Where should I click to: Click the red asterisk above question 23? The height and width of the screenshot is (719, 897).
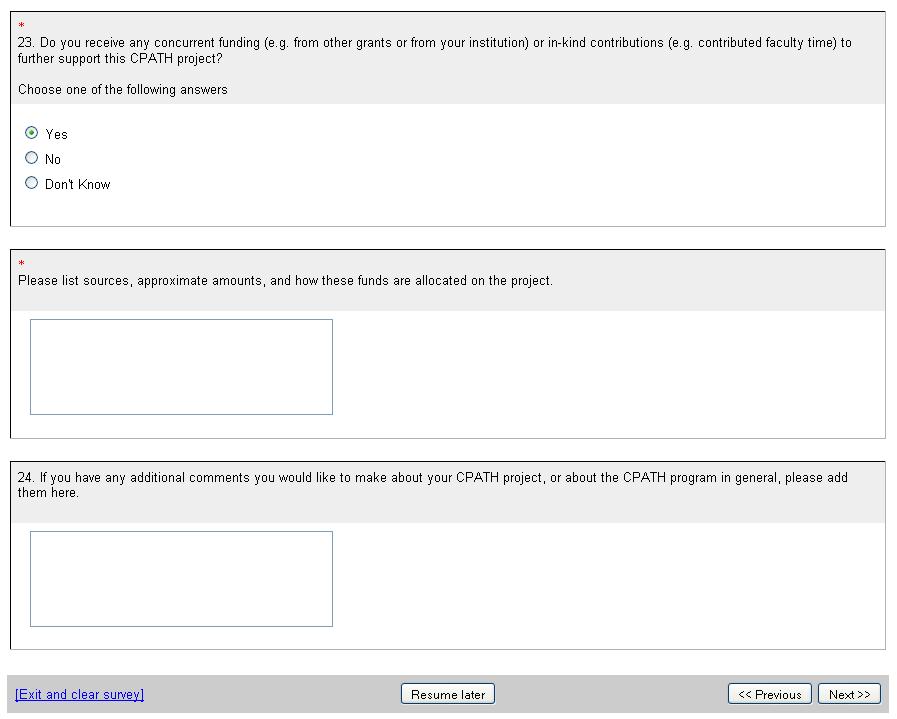[x=22, y=26]
